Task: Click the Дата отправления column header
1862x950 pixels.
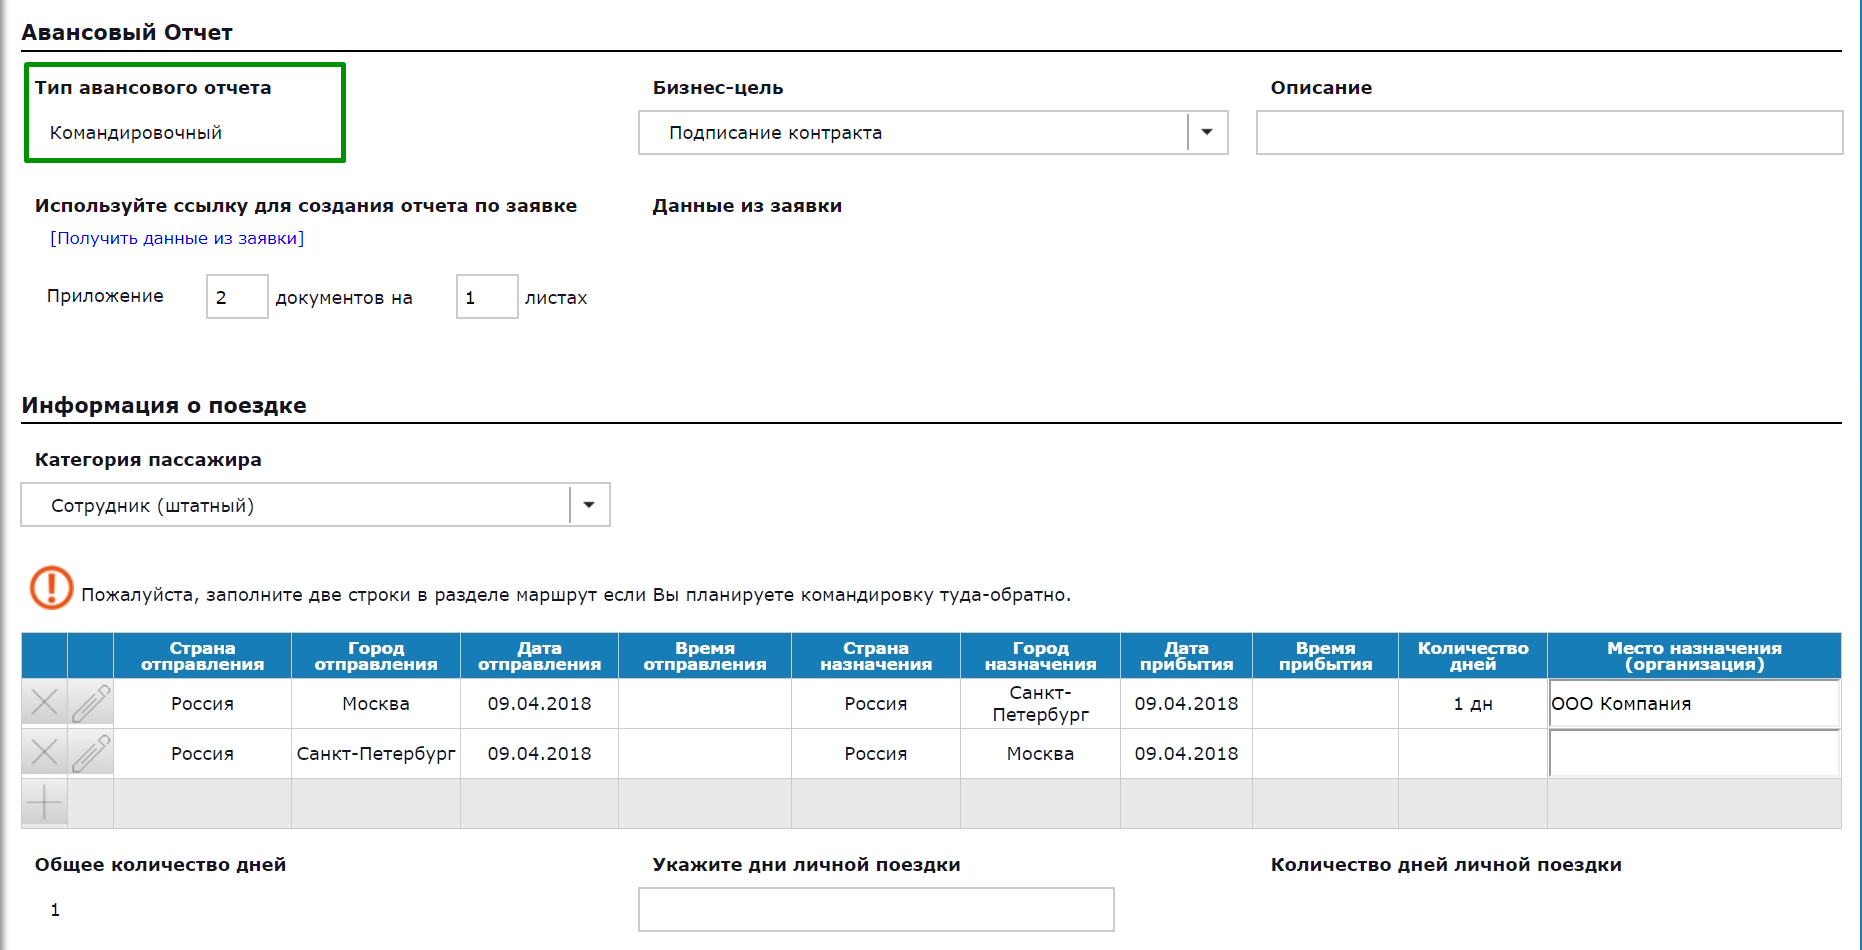Action: tap(539, 656)
